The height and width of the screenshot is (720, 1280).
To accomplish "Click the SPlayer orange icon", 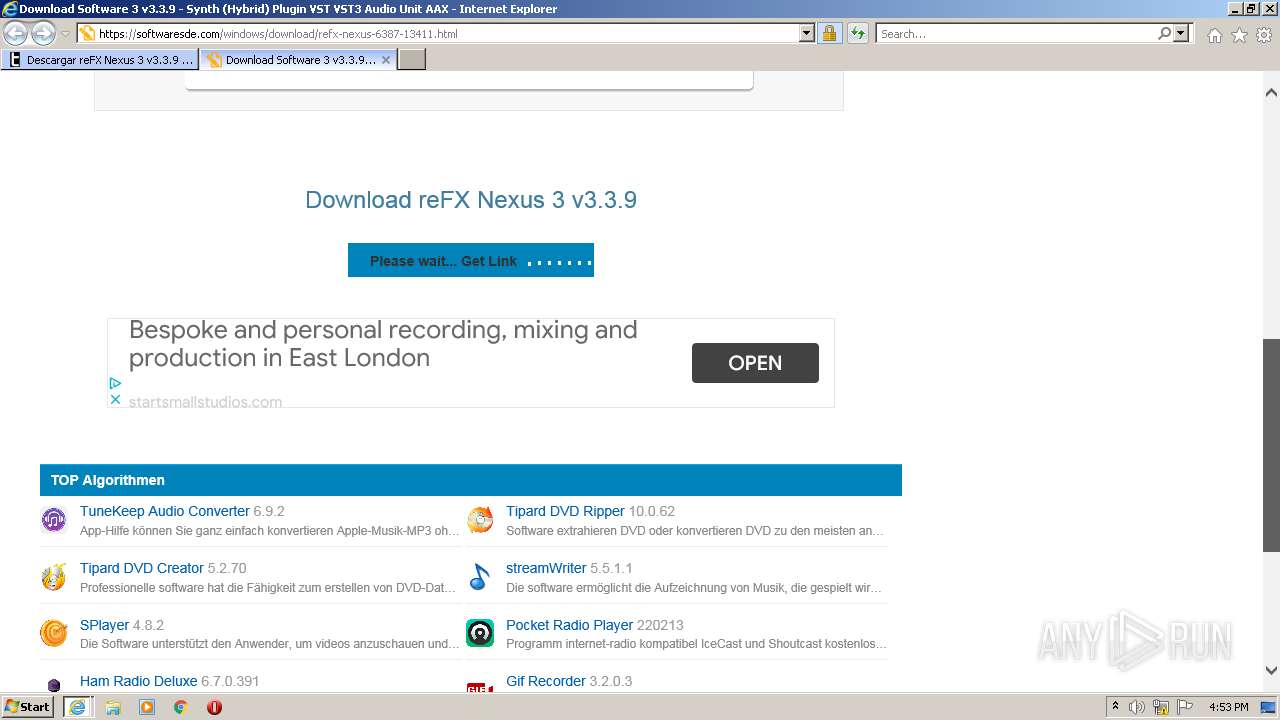I will (x=54, y=633).
